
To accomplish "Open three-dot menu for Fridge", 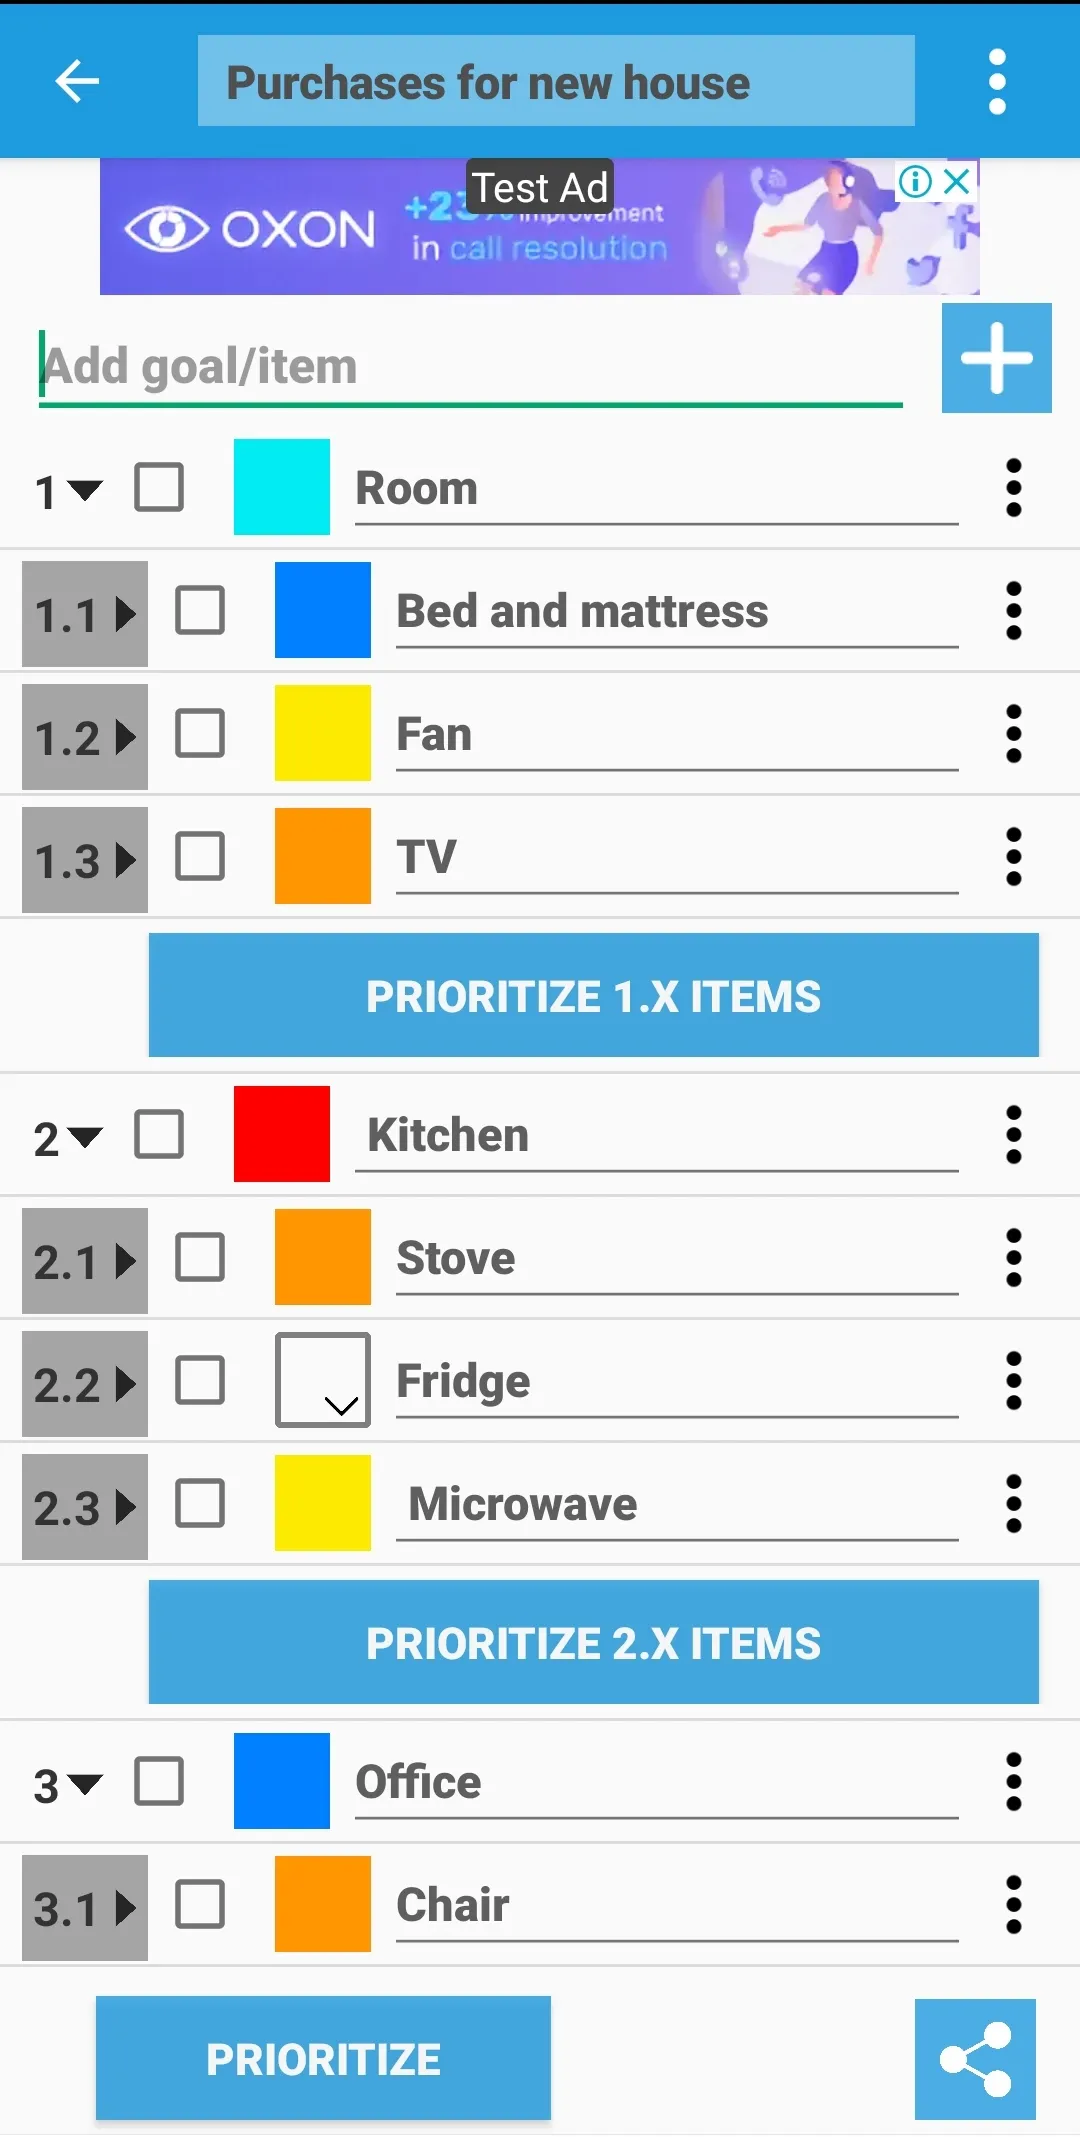I will [x=1013, y=1381].
